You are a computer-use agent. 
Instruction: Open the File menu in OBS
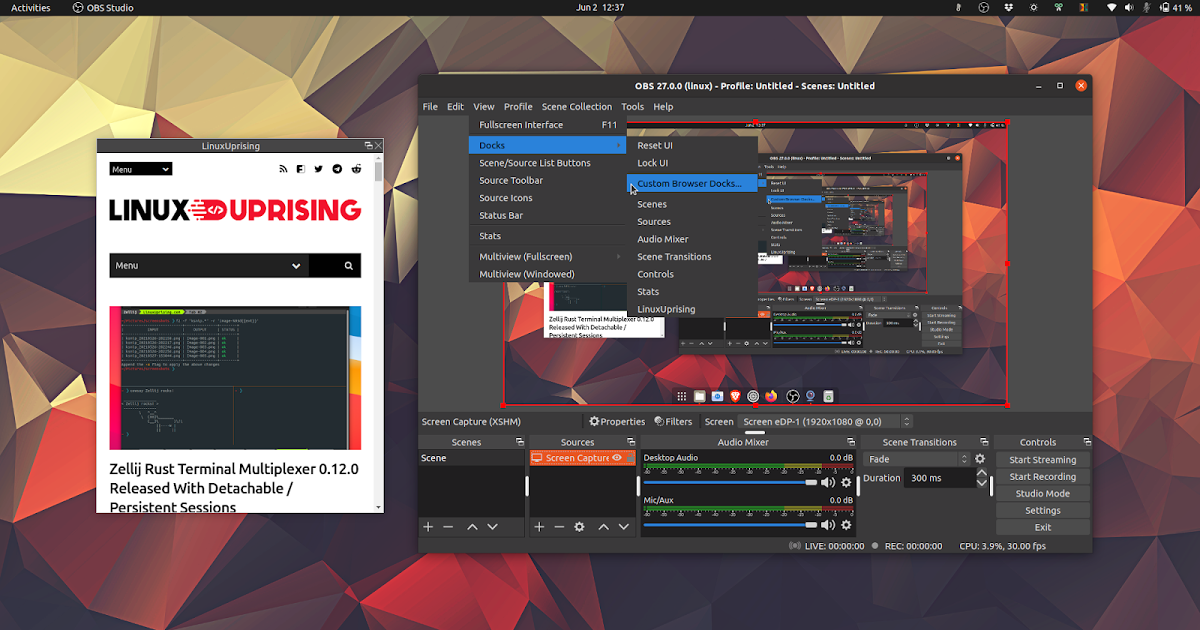coord(430,107)
